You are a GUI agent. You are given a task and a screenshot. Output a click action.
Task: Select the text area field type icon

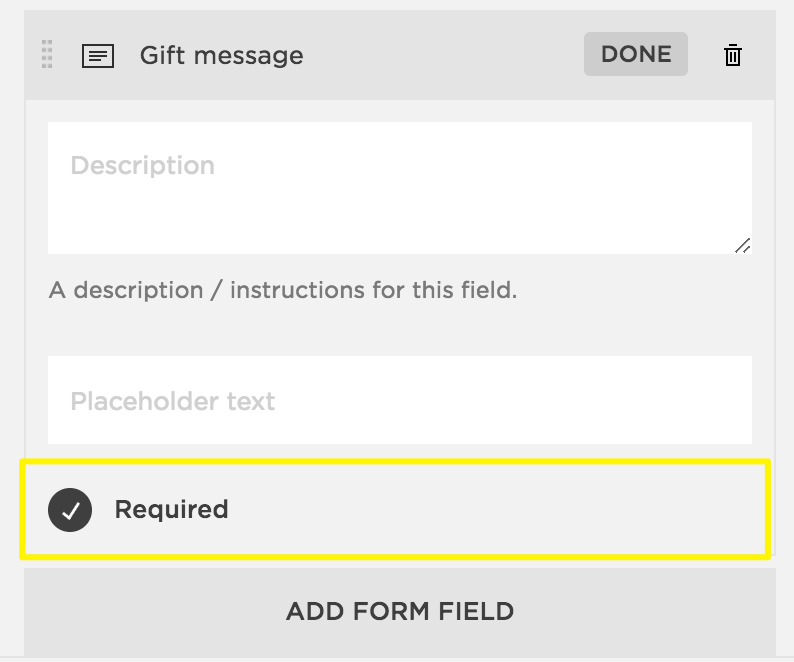(98, 56)
